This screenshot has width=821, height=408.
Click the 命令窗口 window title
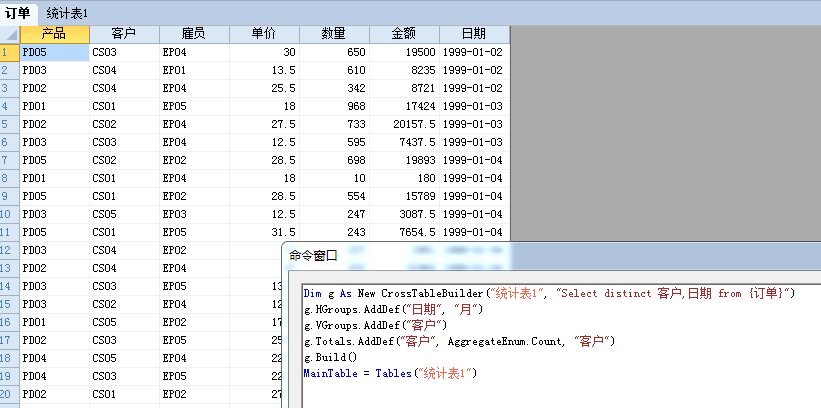point(313,256)
